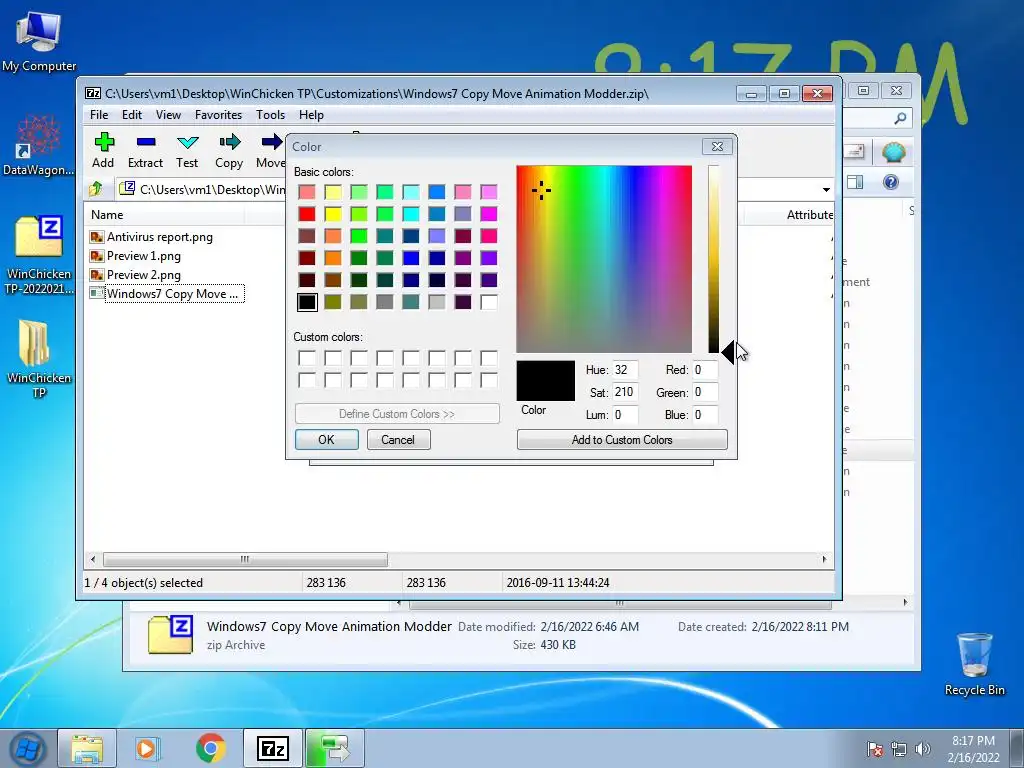This screenshot has width=1024, height=768.
Task: Open the Favorites menu
Action: (x=218, y=115)
